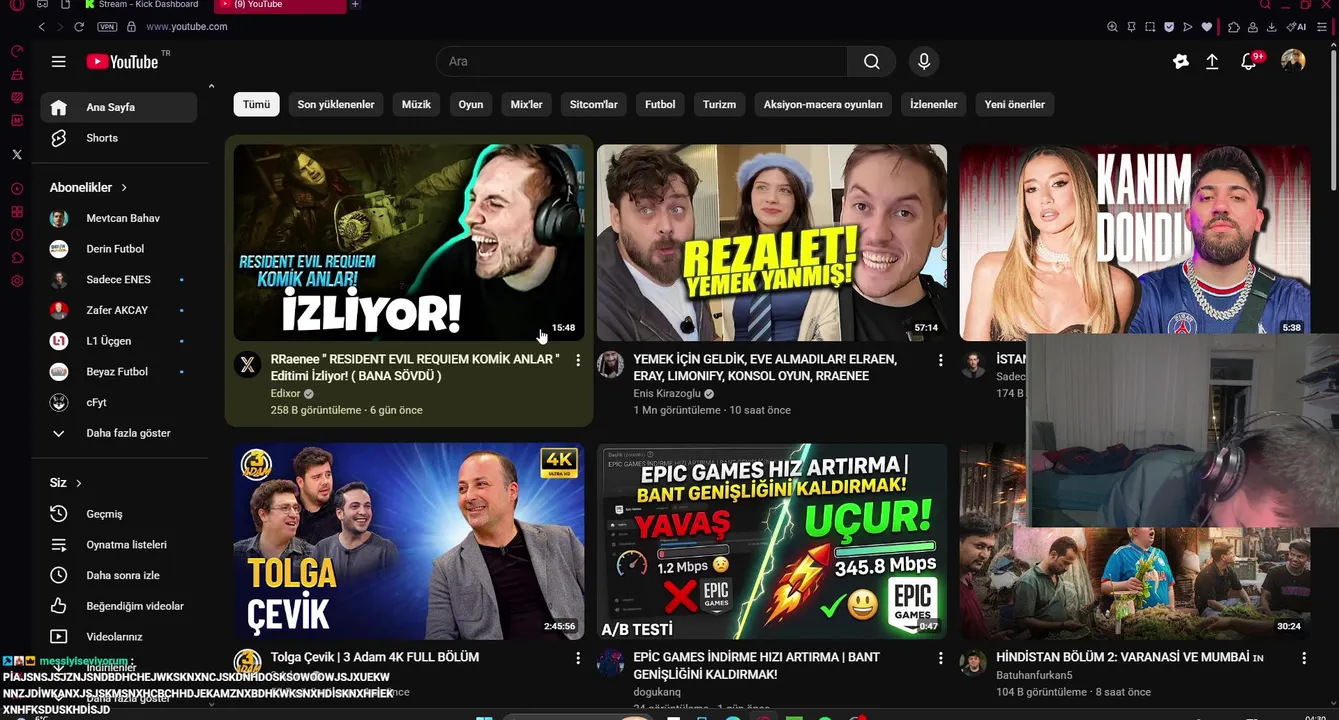This screenshot has height=720, width=1339.
Task: Open YouTube notifications bell
Action: [1248, 62]
